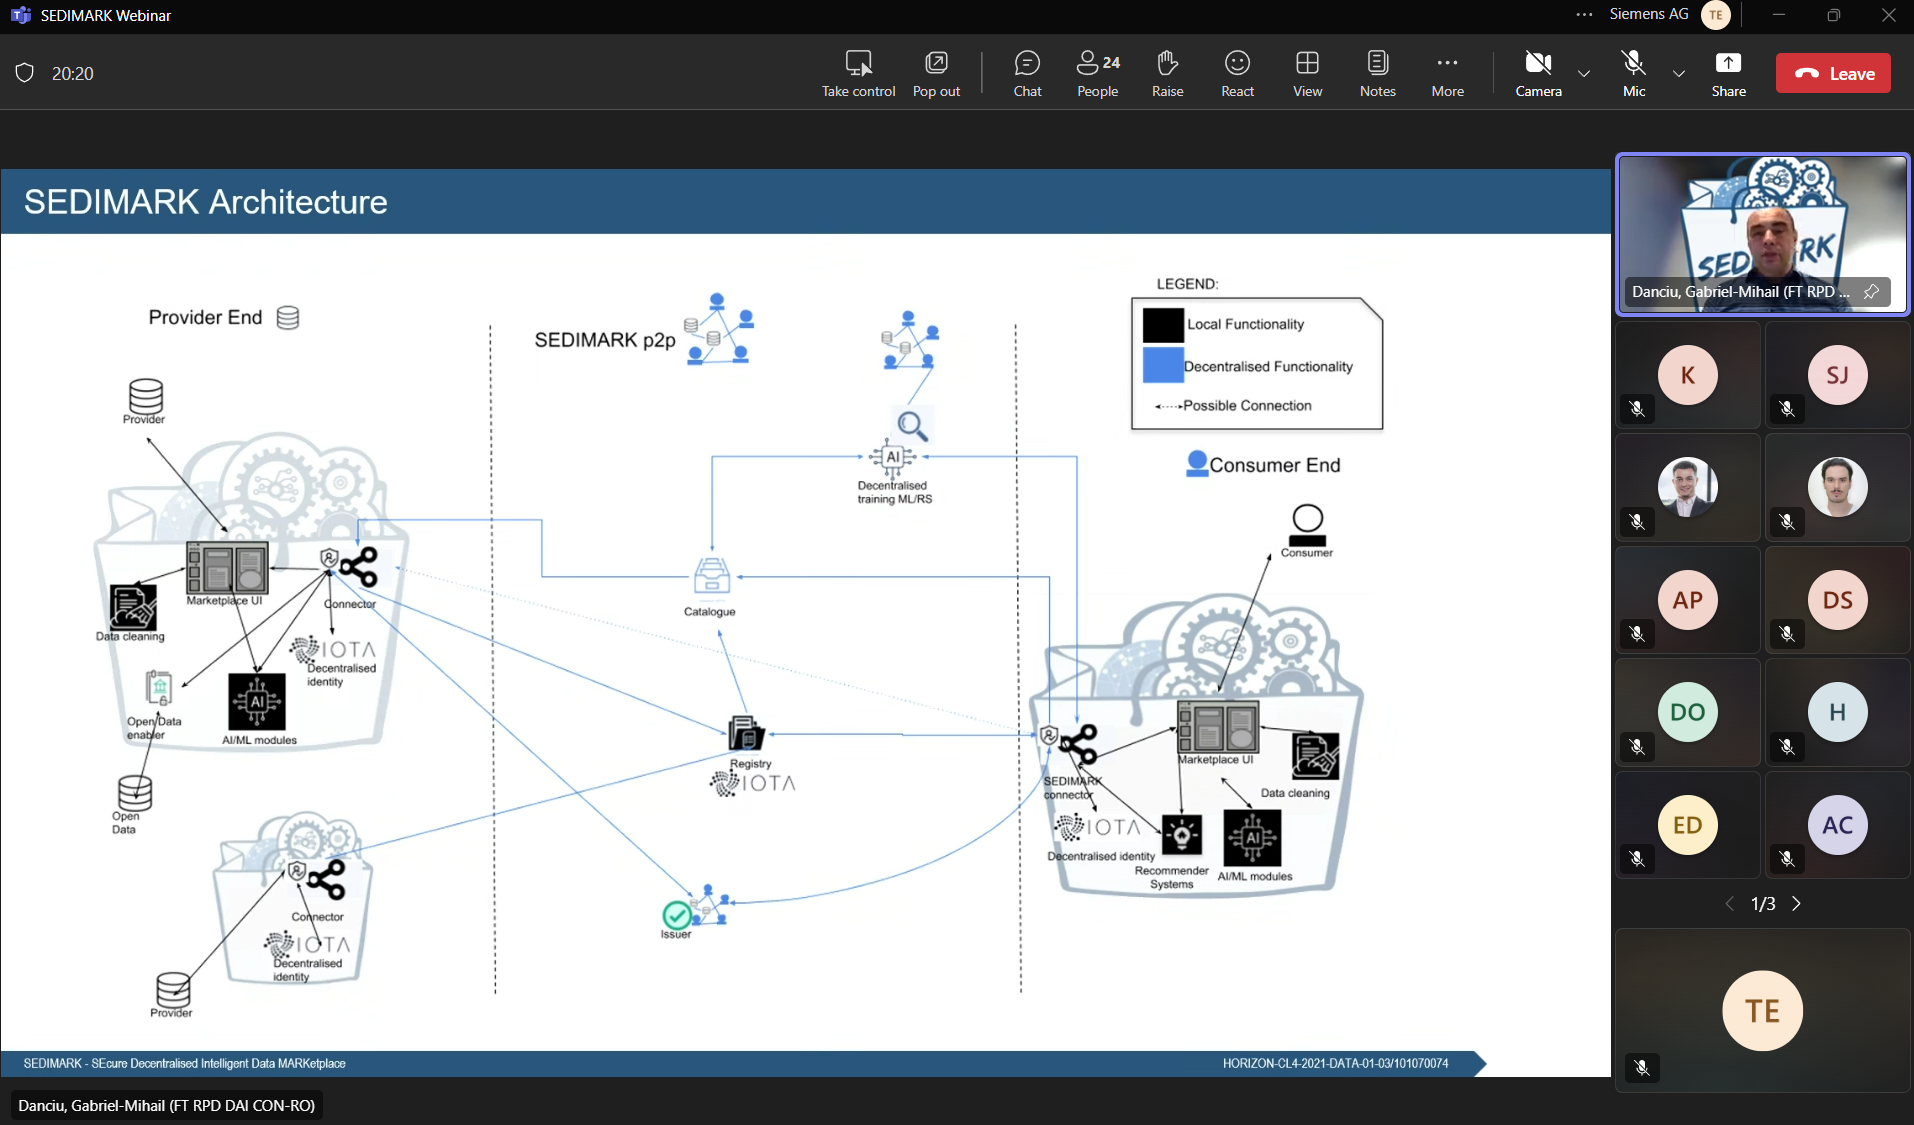Screen dimensions: 1914x1125
Task: Expand microphone device options arrow
Action: [x=1679, y=73]
